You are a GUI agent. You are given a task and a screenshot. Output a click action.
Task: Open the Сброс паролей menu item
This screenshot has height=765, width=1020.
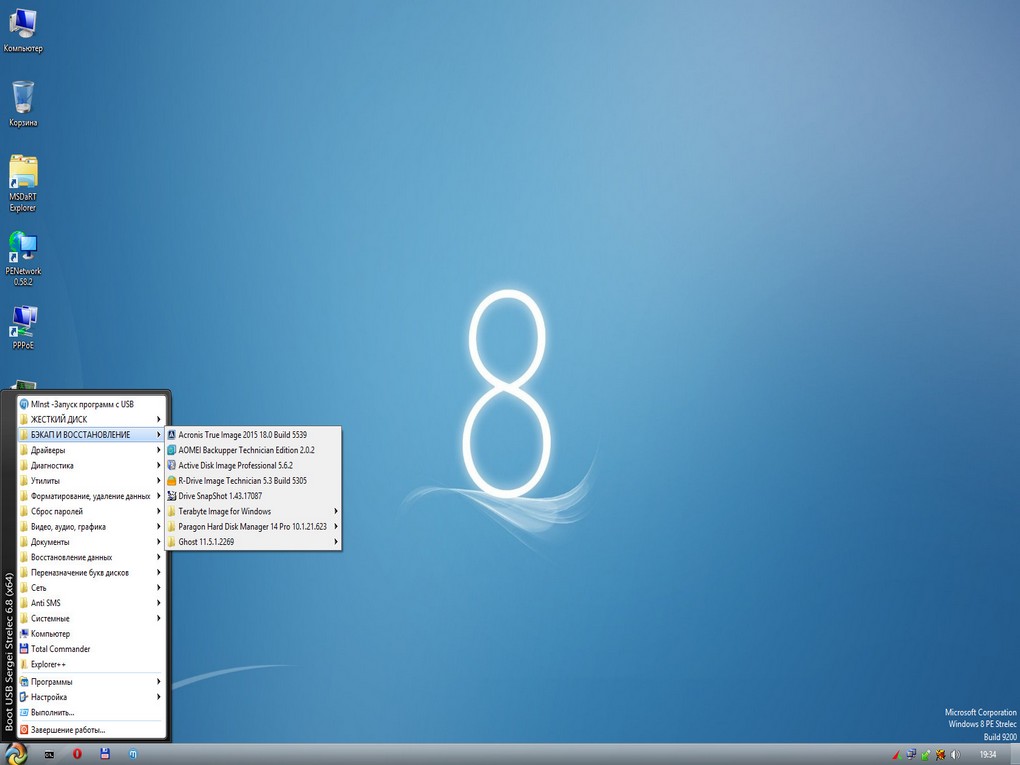(x=91, y=511)
